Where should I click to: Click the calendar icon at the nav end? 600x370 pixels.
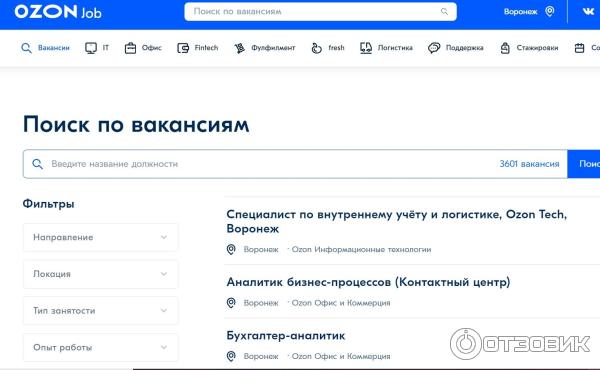tap(580, 48)
